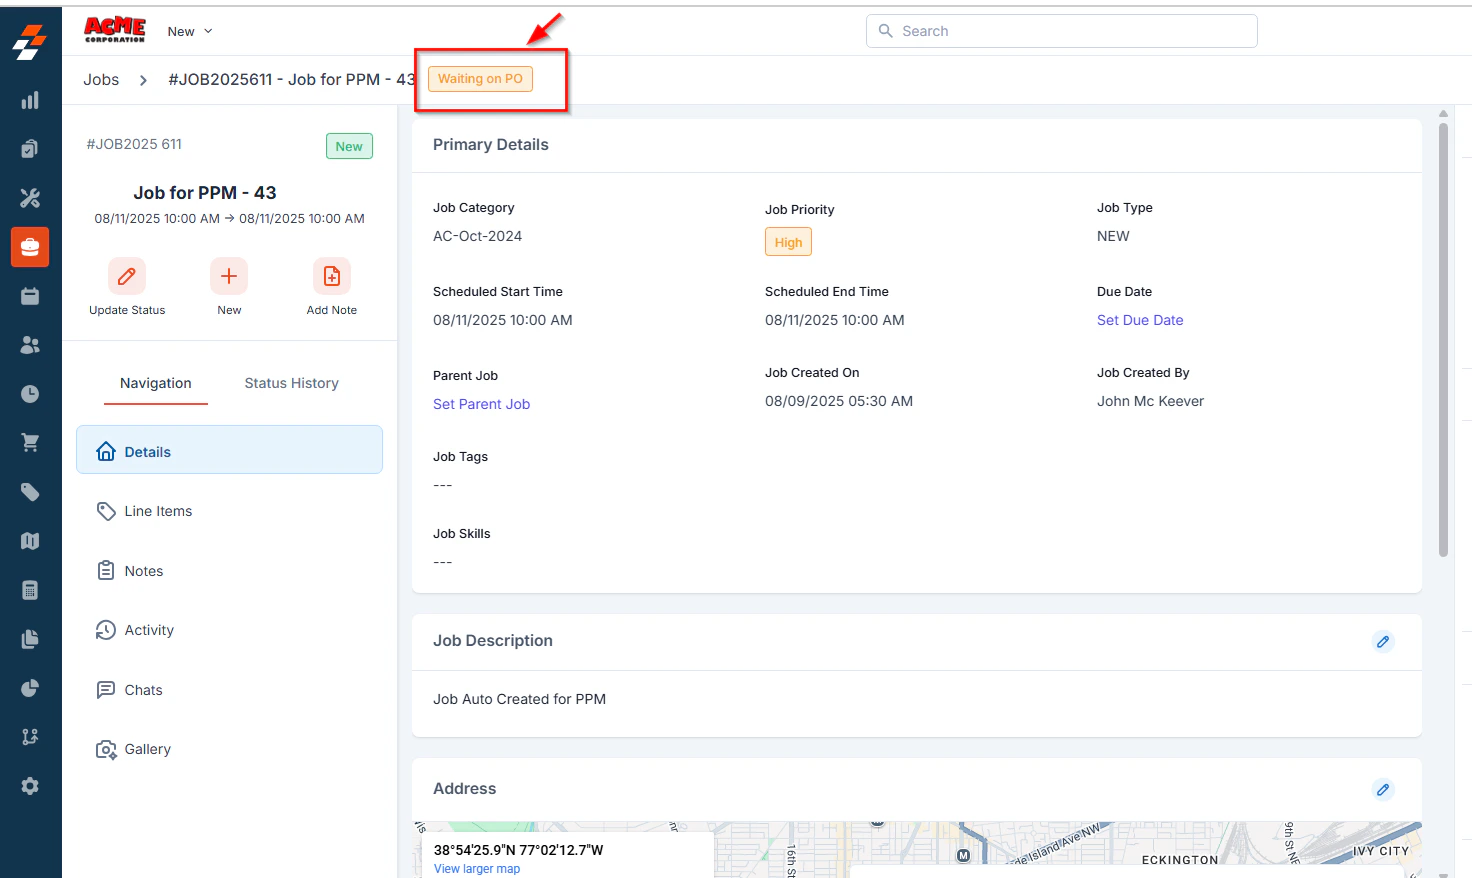Image resolution: width=1472 pixels, height=878 pixels.
Task: Click the Waiting on PO status badge
Action: (x=480, y=79)
